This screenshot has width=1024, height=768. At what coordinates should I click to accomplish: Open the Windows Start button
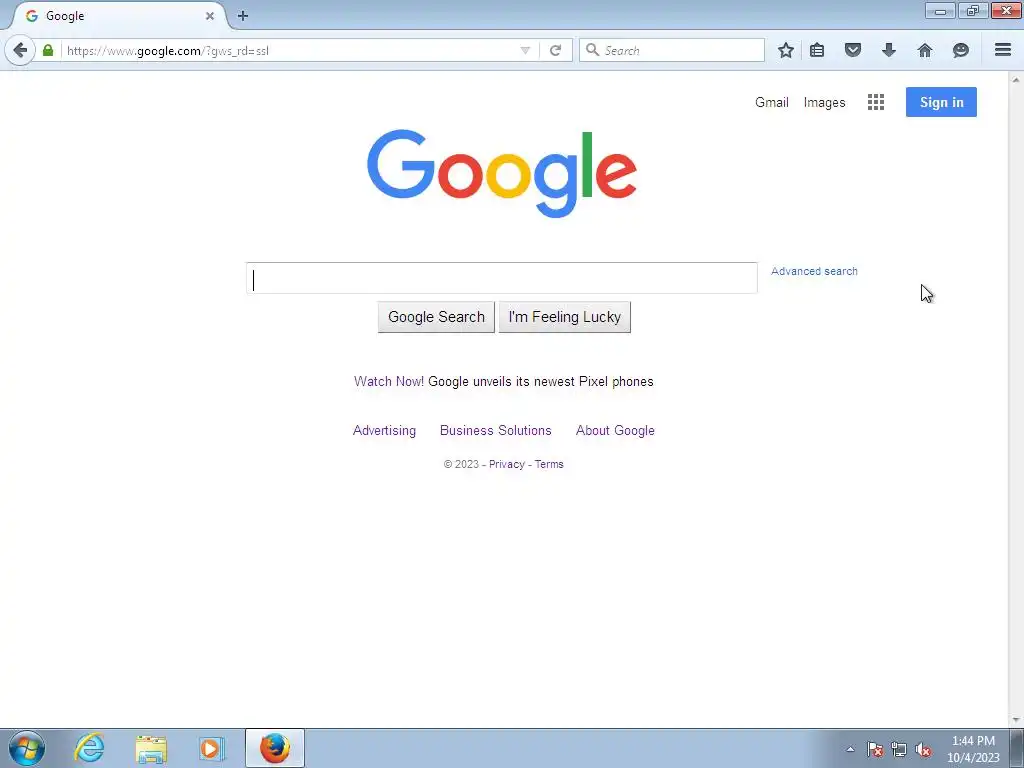pos(27,748)
